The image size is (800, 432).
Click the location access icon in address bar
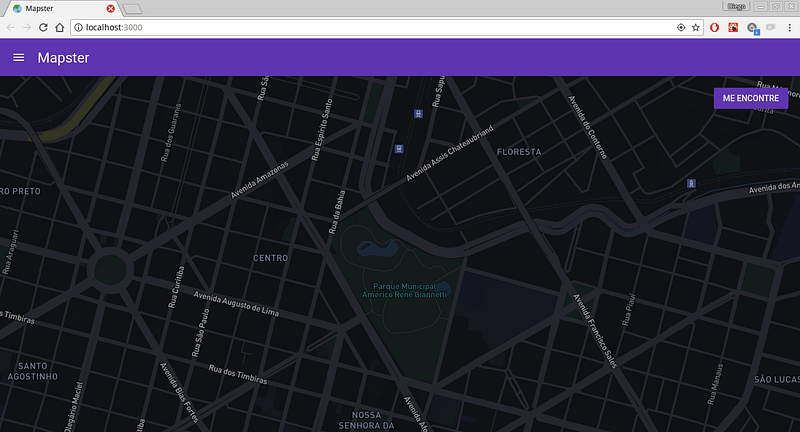(x=681, y=28)
